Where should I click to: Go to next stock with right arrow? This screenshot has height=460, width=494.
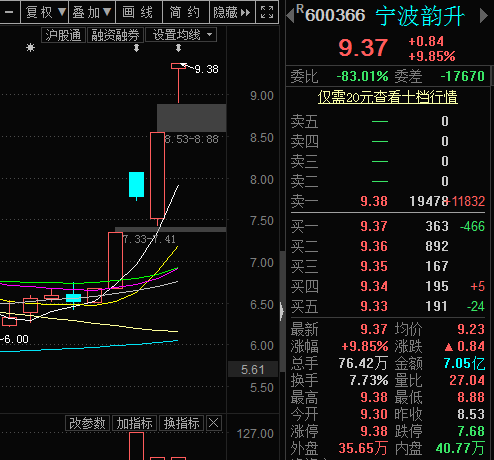click(x=483, y=15)
